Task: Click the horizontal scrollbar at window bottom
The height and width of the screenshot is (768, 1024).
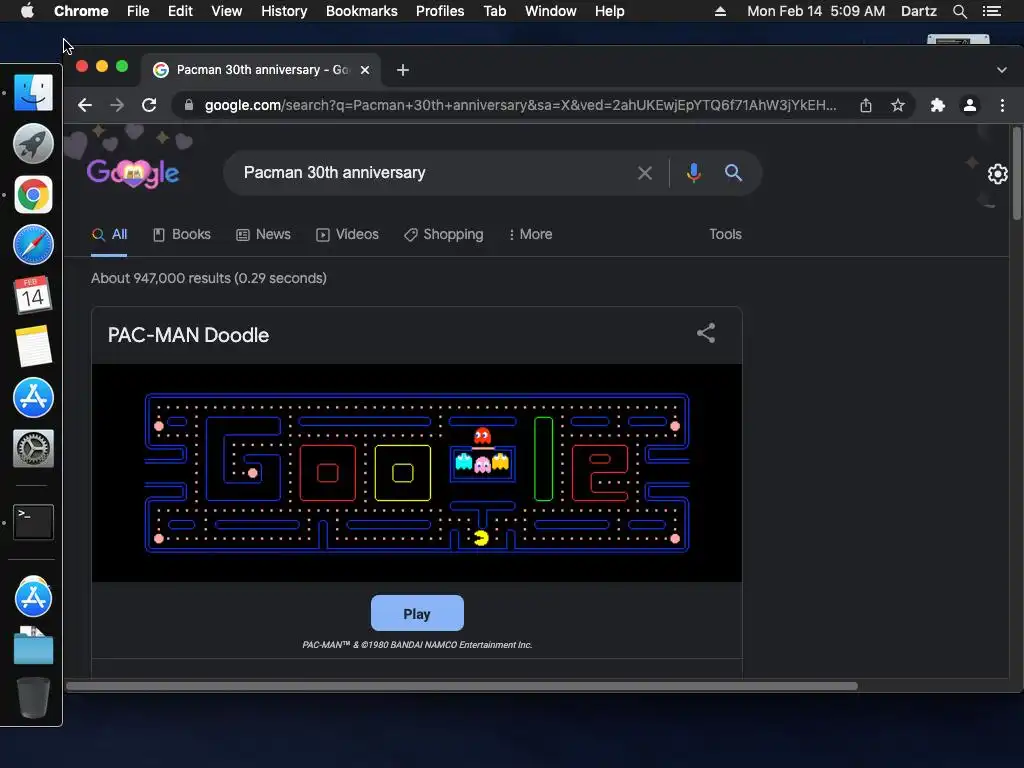Action: coord(462,686)
